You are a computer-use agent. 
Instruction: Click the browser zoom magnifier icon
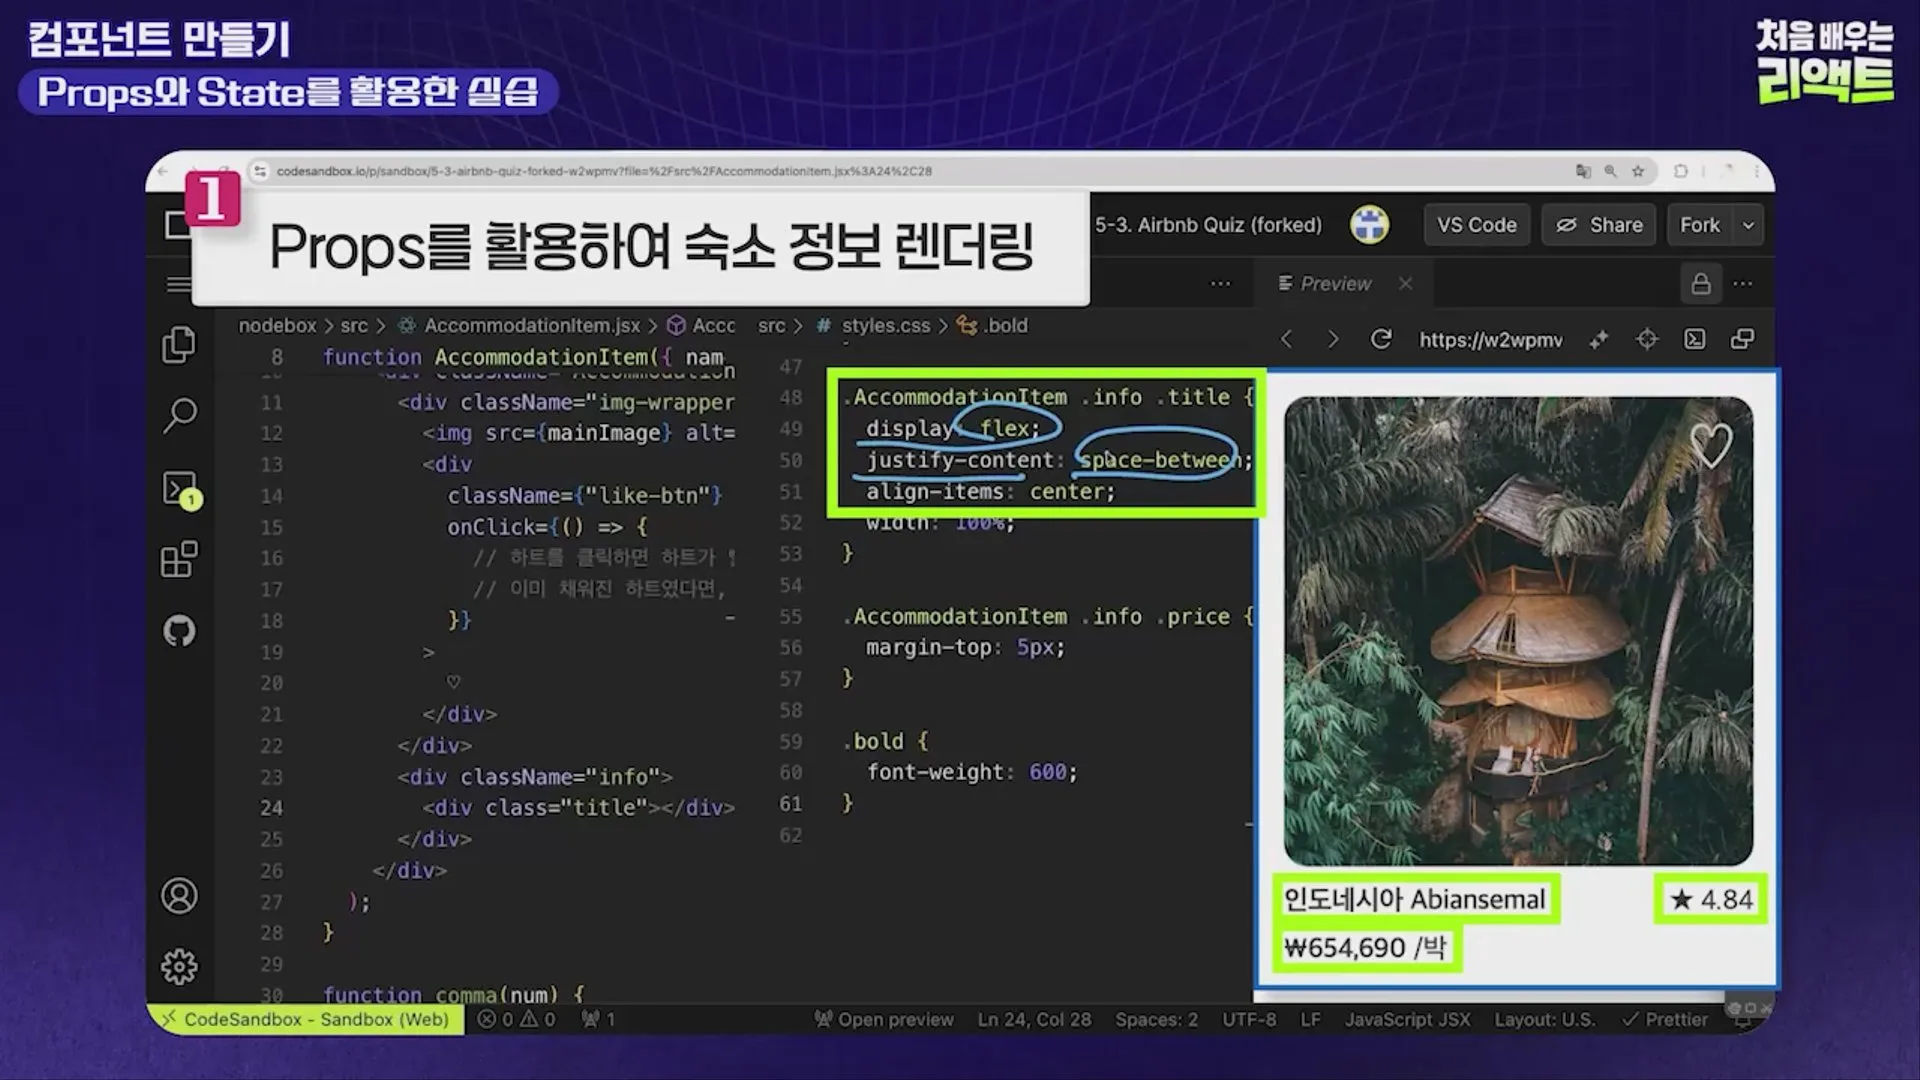pyautogui.click(x=1610, y=171)
